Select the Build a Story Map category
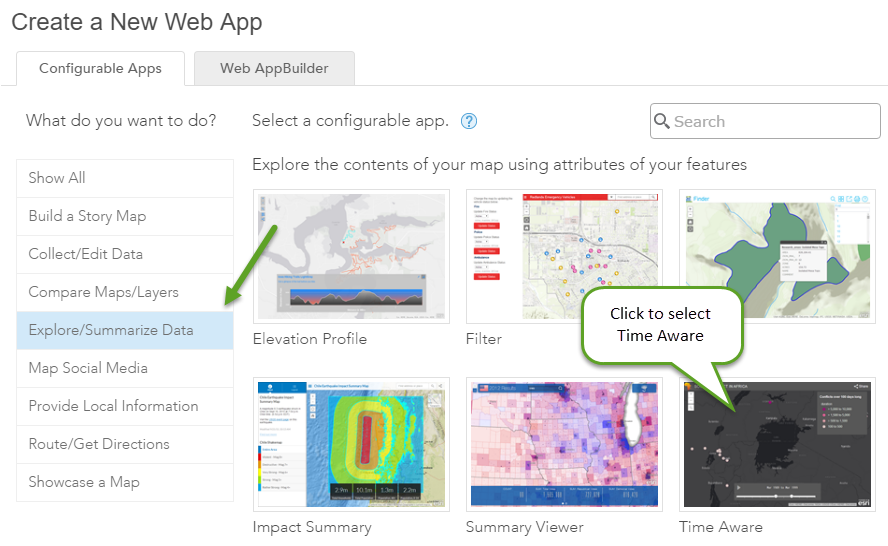Image resolution: width=888 pixels, height=546 pixels. [125, 216]
